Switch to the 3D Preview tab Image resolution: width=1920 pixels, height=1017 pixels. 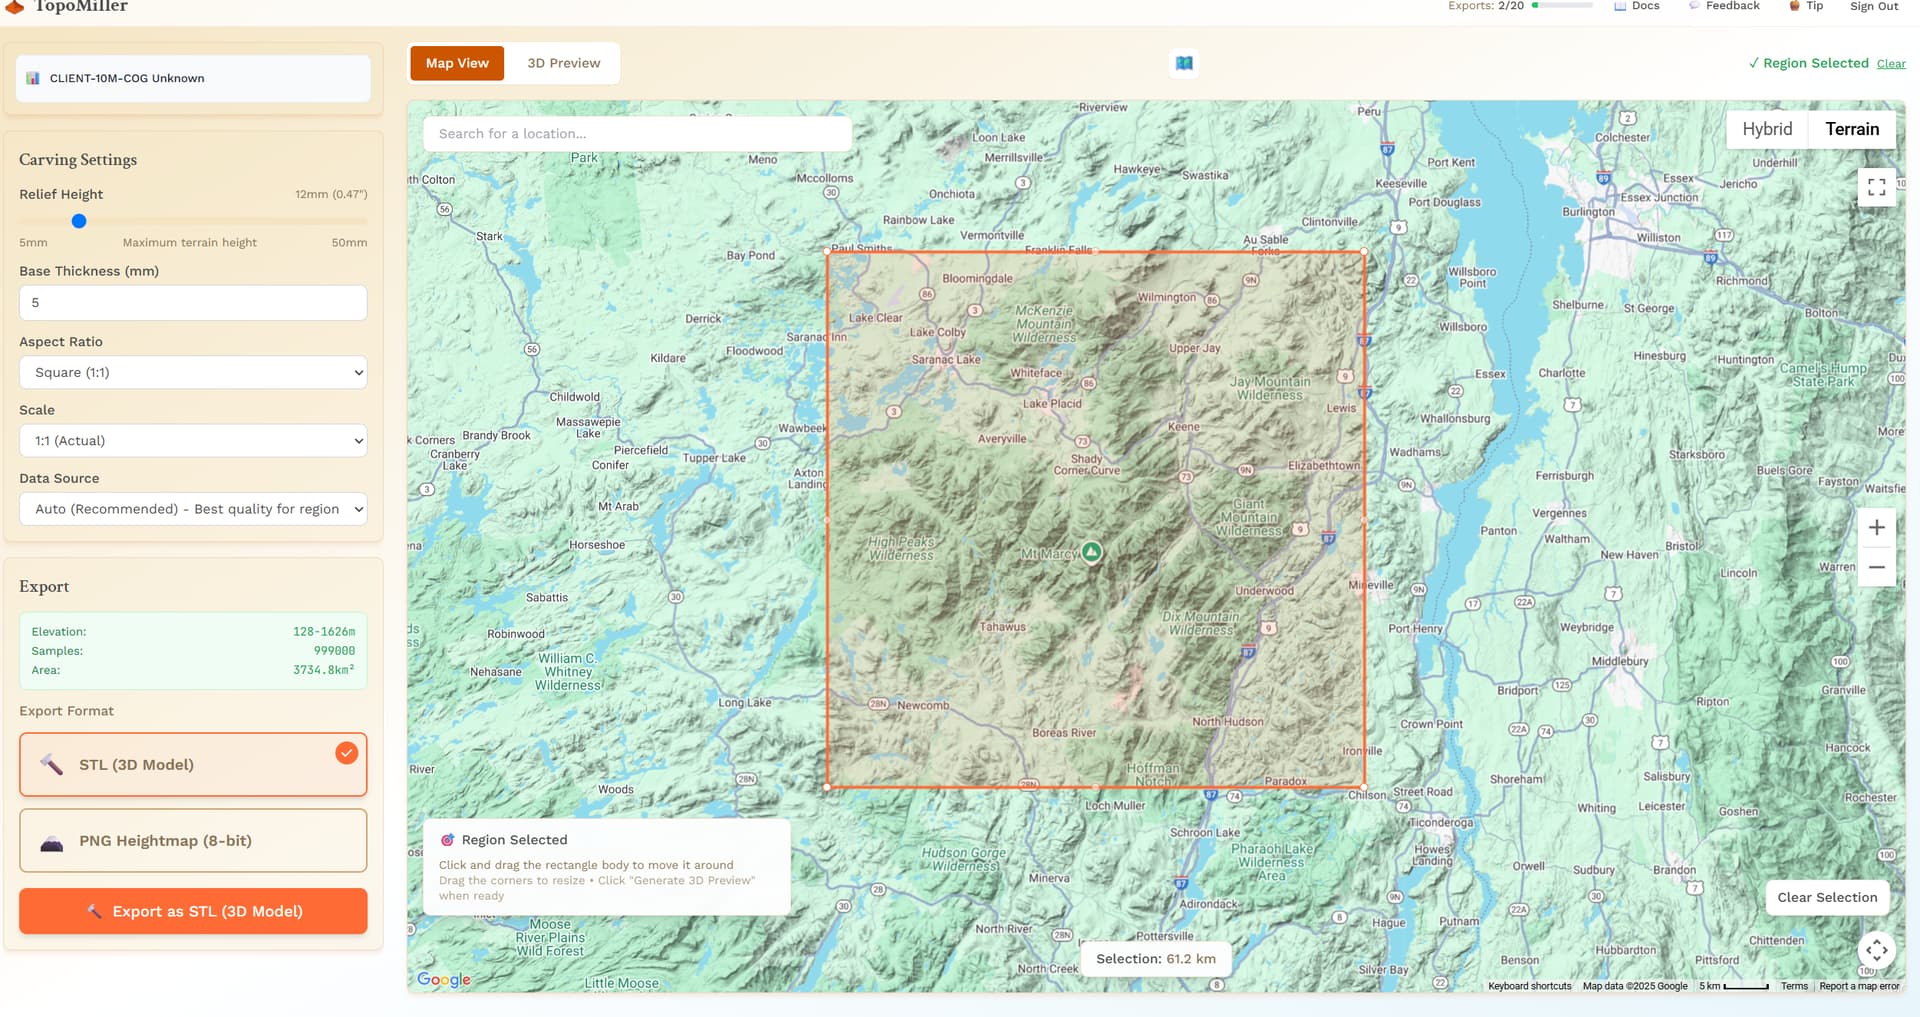(563, 63)
